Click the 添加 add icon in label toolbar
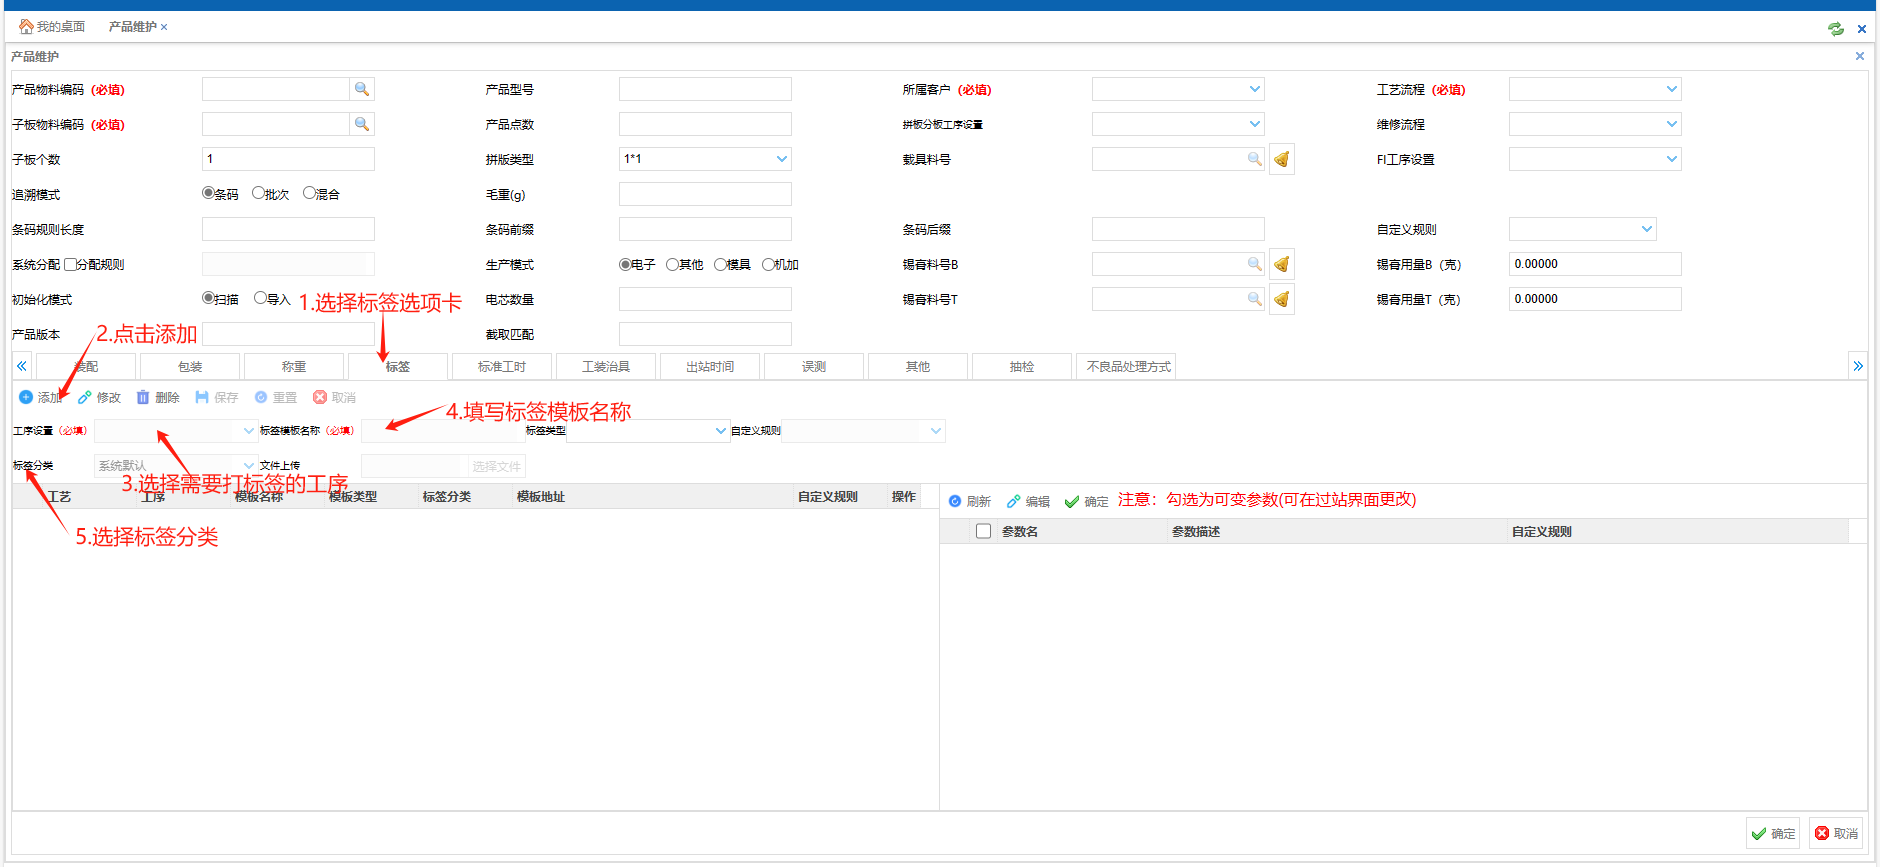 point(26,398)
